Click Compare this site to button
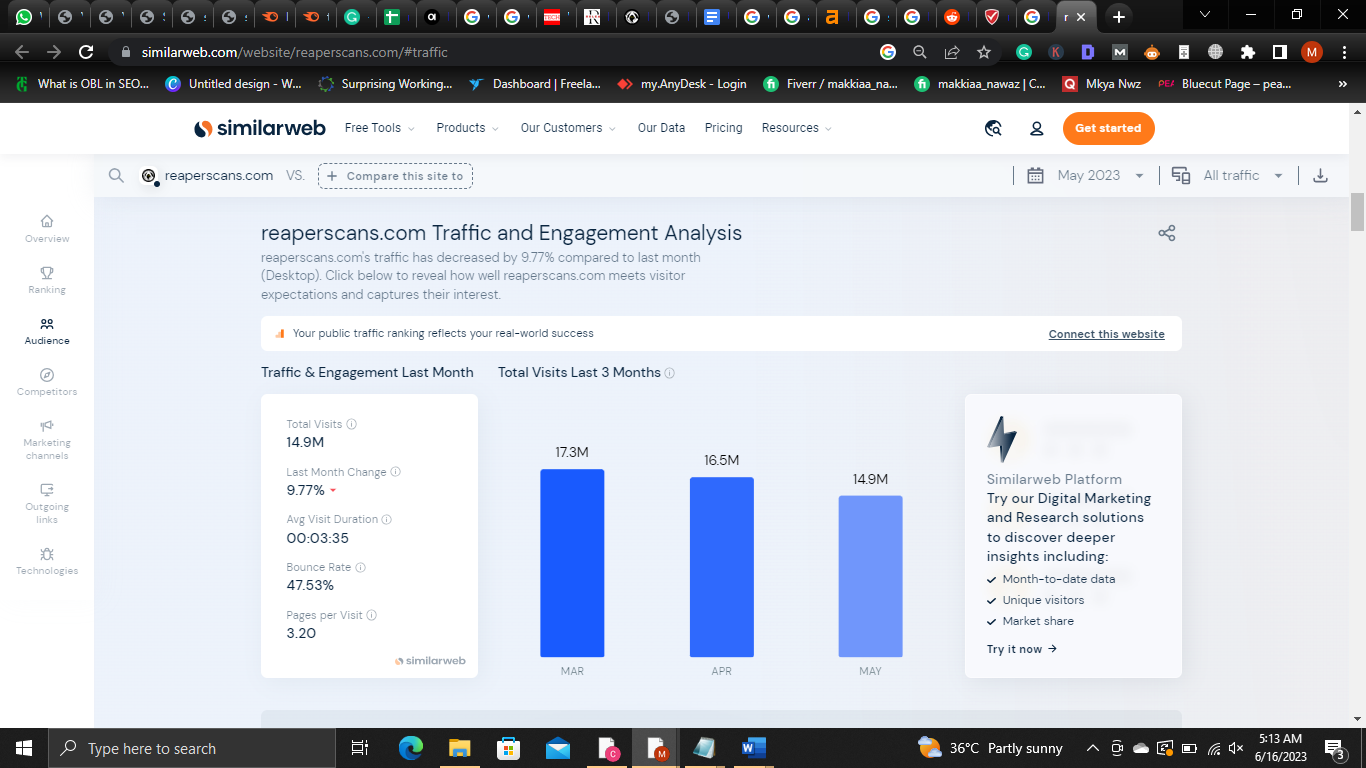 (x=395, y=176)
